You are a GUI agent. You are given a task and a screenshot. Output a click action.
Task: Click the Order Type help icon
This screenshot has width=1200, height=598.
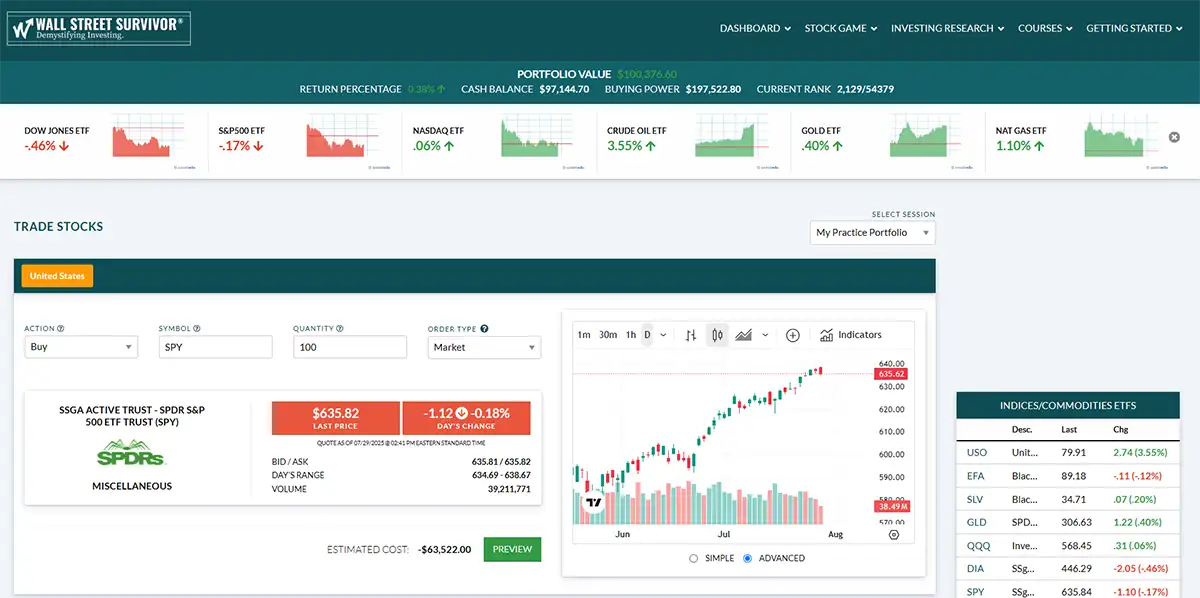pos(484,328)
